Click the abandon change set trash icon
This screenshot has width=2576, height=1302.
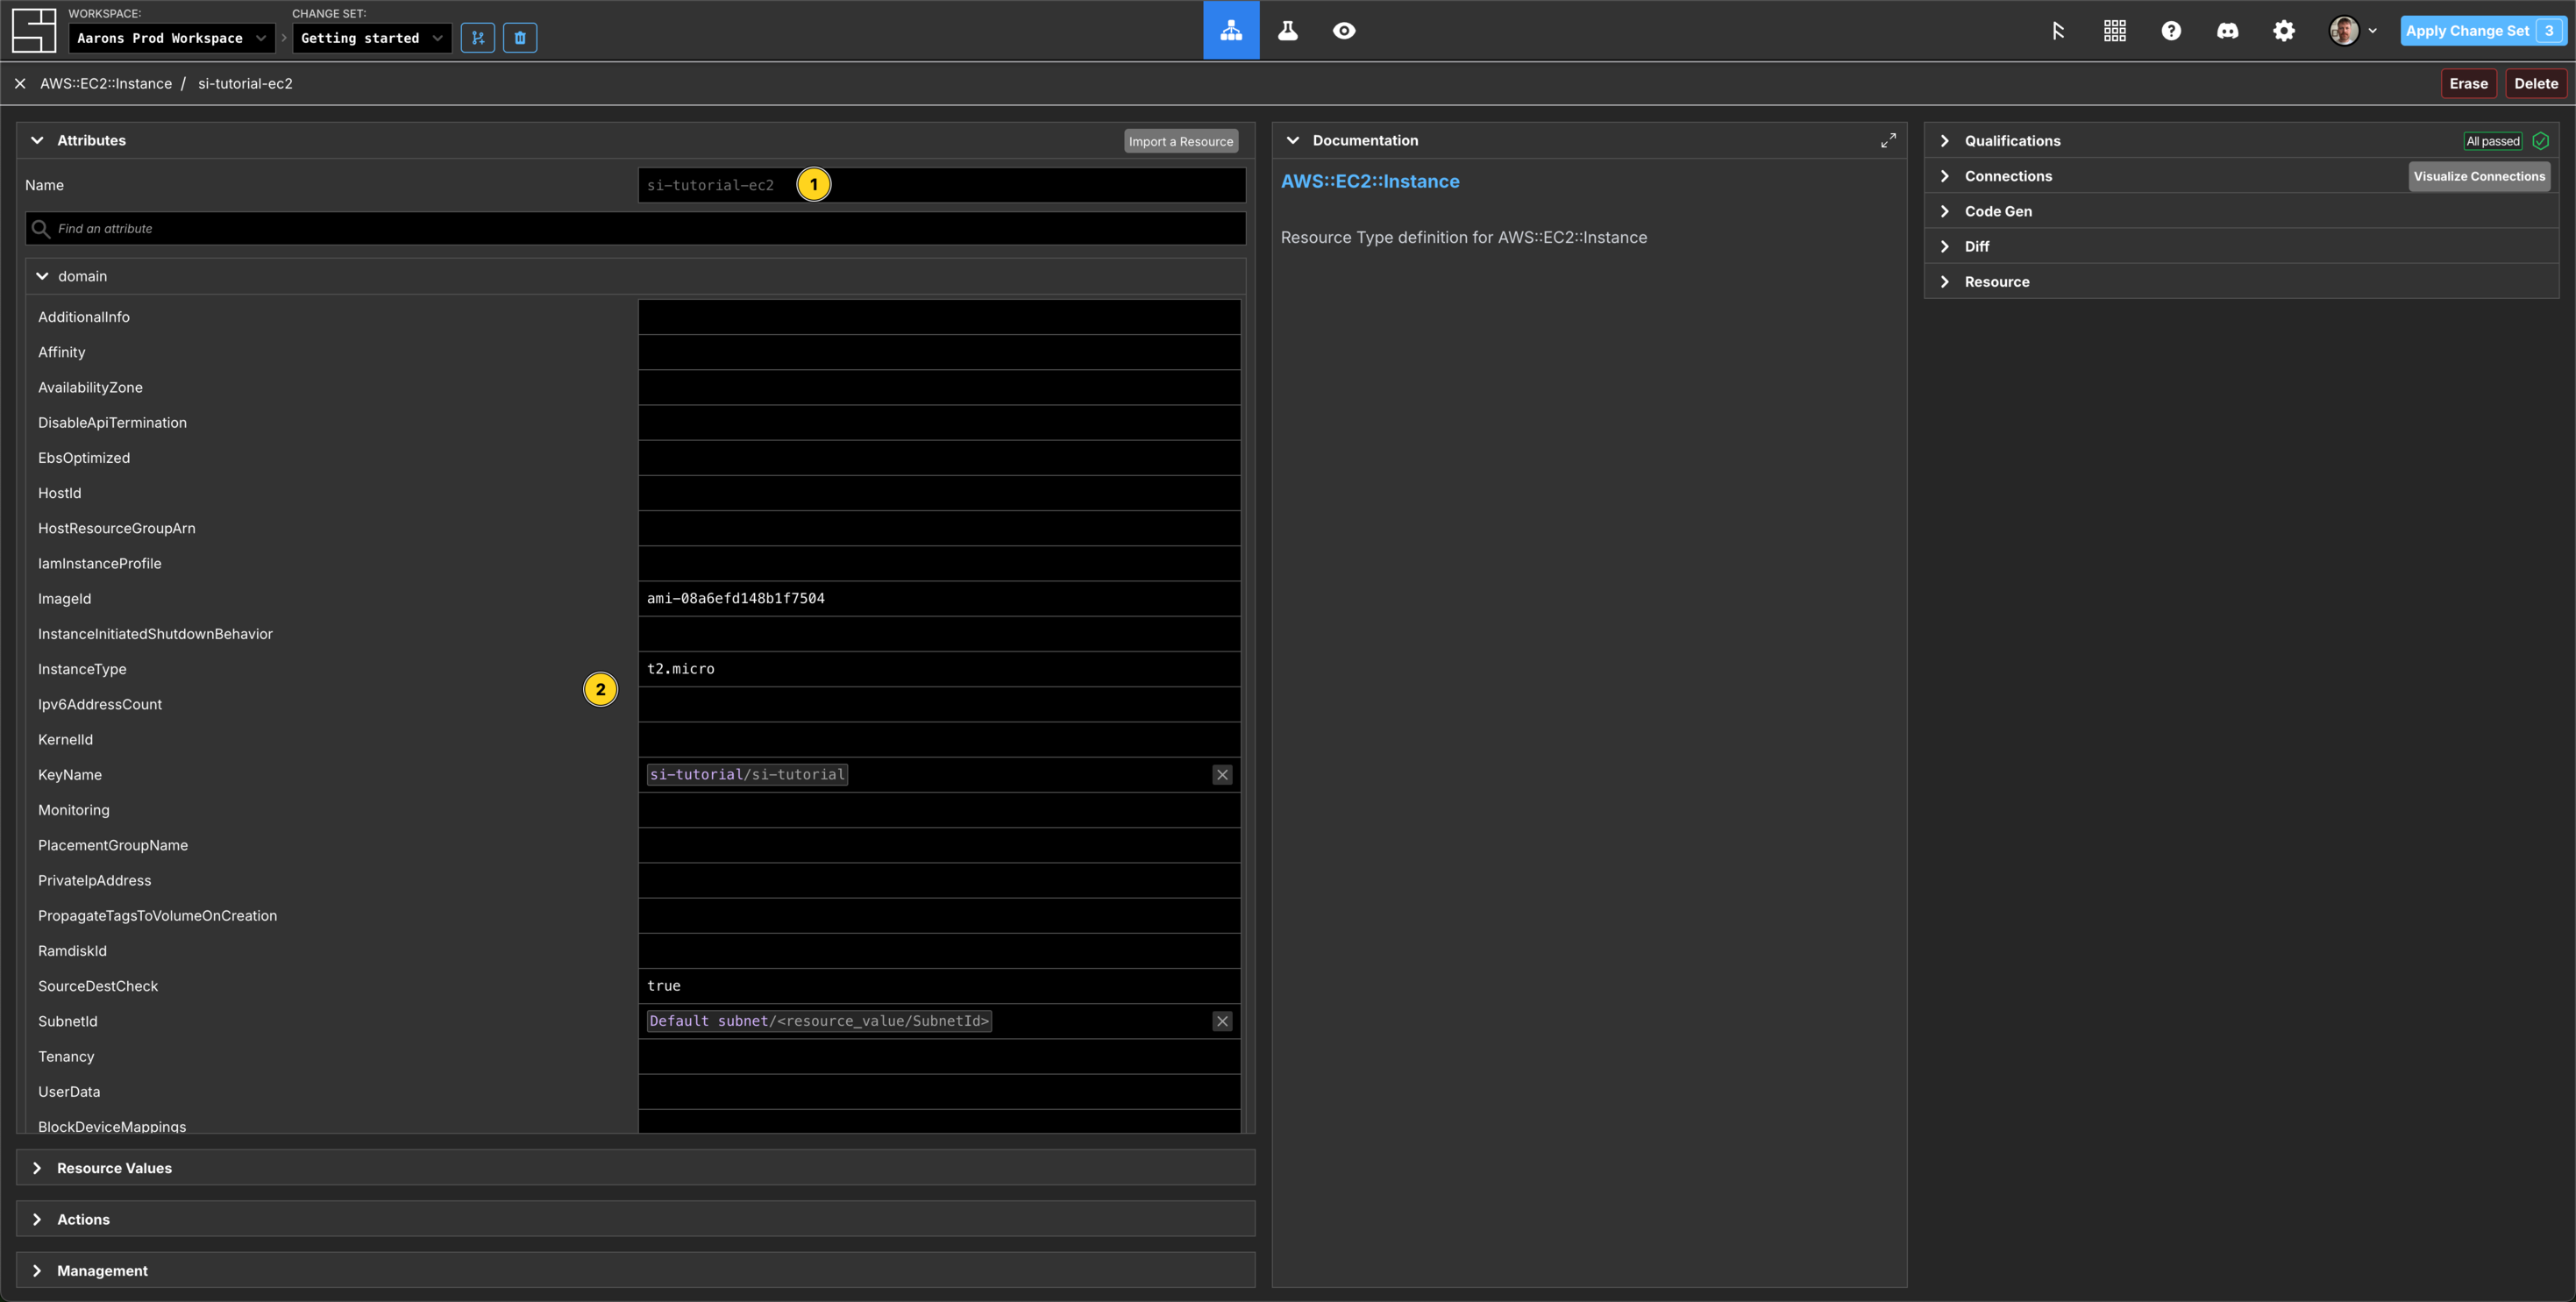coord(520,38)
